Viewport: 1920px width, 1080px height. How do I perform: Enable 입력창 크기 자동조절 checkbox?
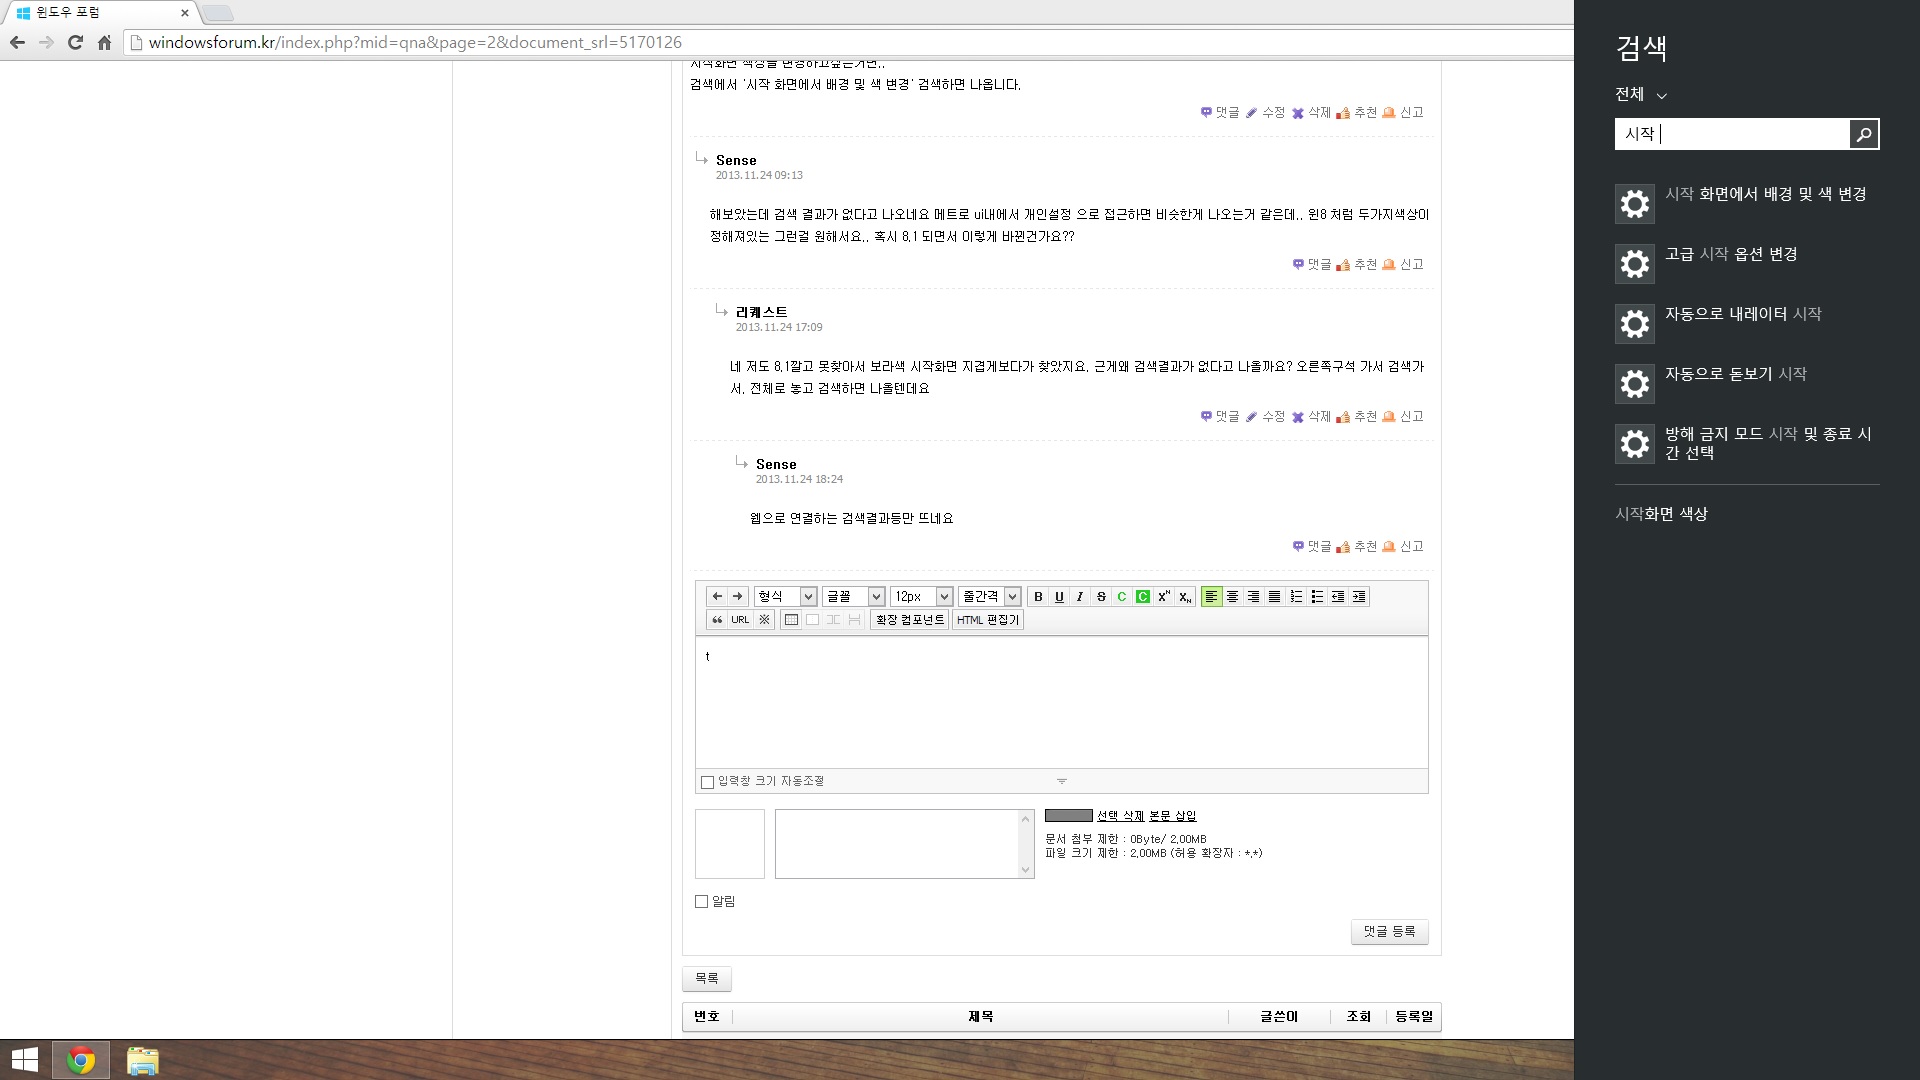pyautogui.click(x=708, y=782)
